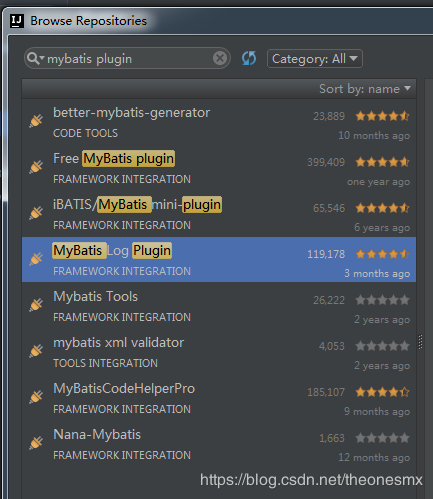Click download count 1,663

pos(332,438)
